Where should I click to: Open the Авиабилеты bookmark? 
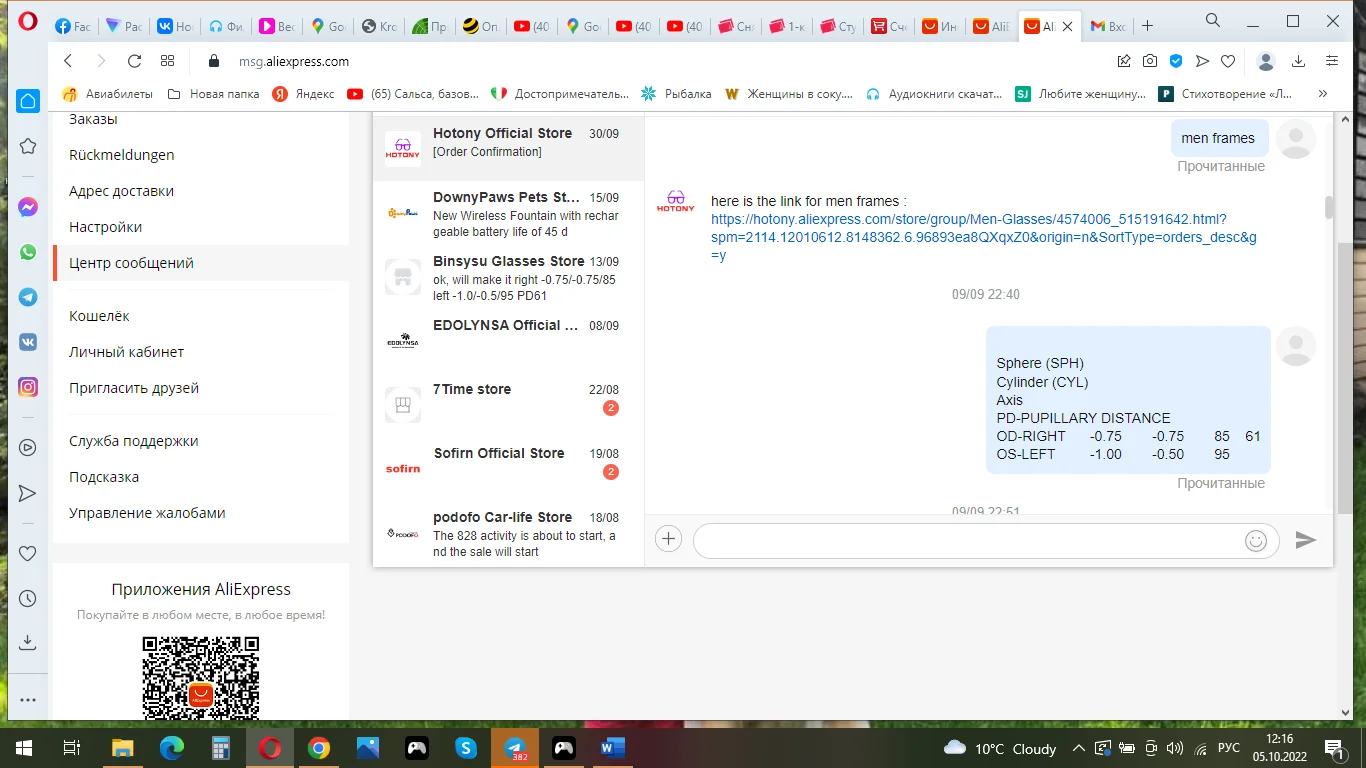[108, 94]
